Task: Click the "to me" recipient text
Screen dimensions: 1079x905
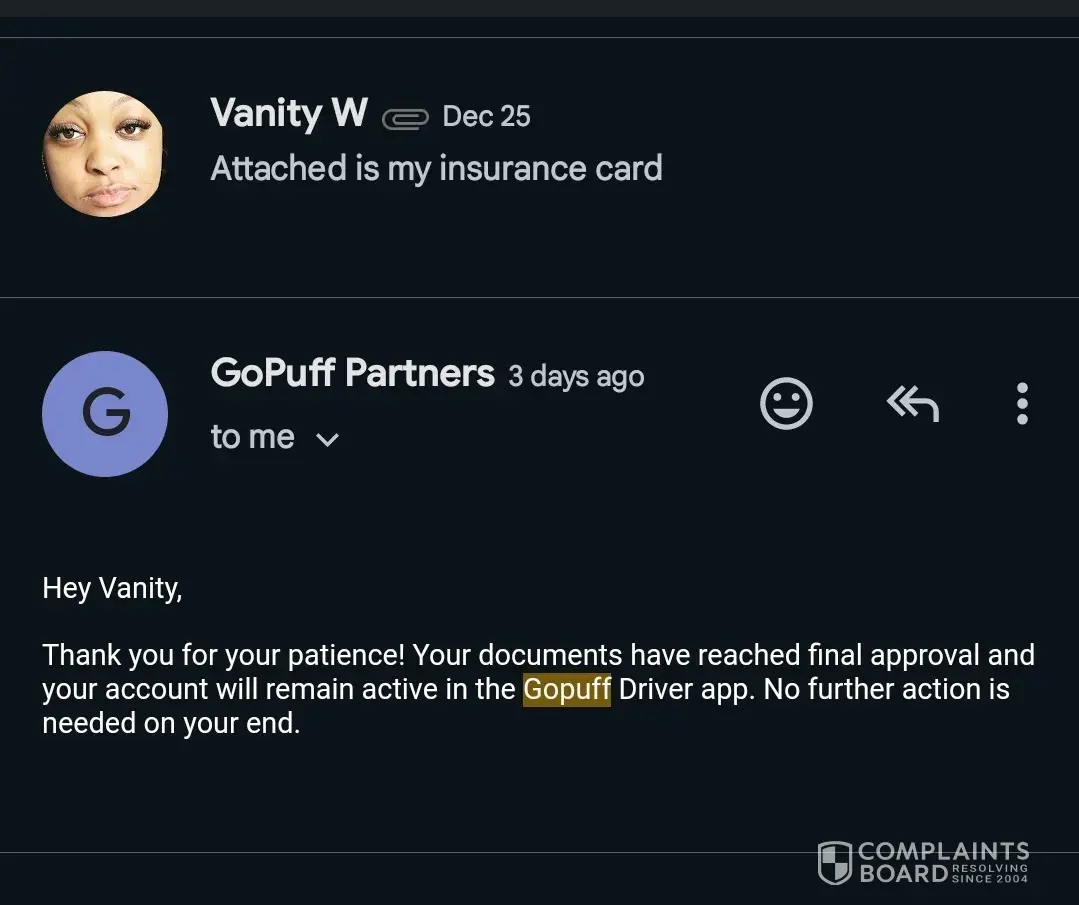Action: click(x=252, y=437)
